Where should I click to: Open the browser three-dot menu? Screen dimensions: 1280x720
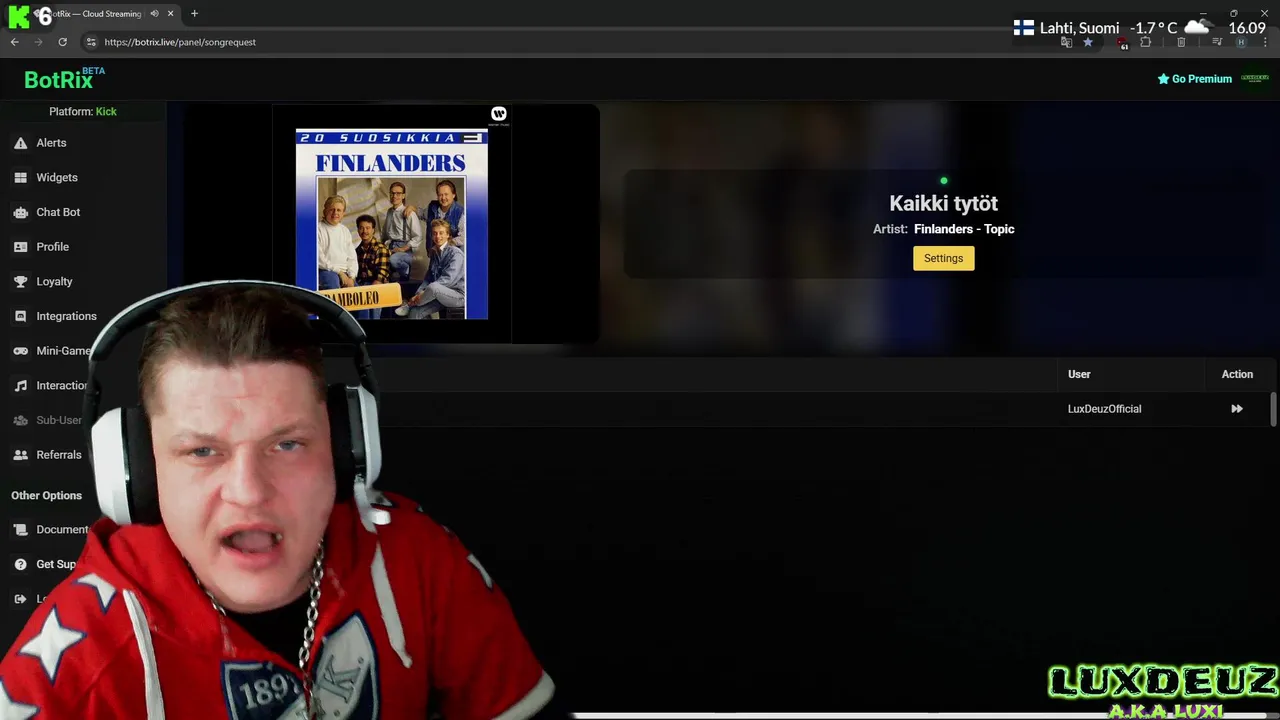(1265, 42)
